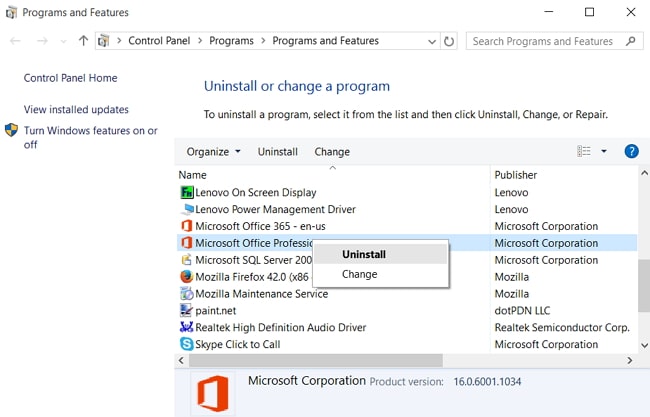The image size is (650, 417).
Task: Open the Organize dropdown menu
Action: [x=213, y=152]
